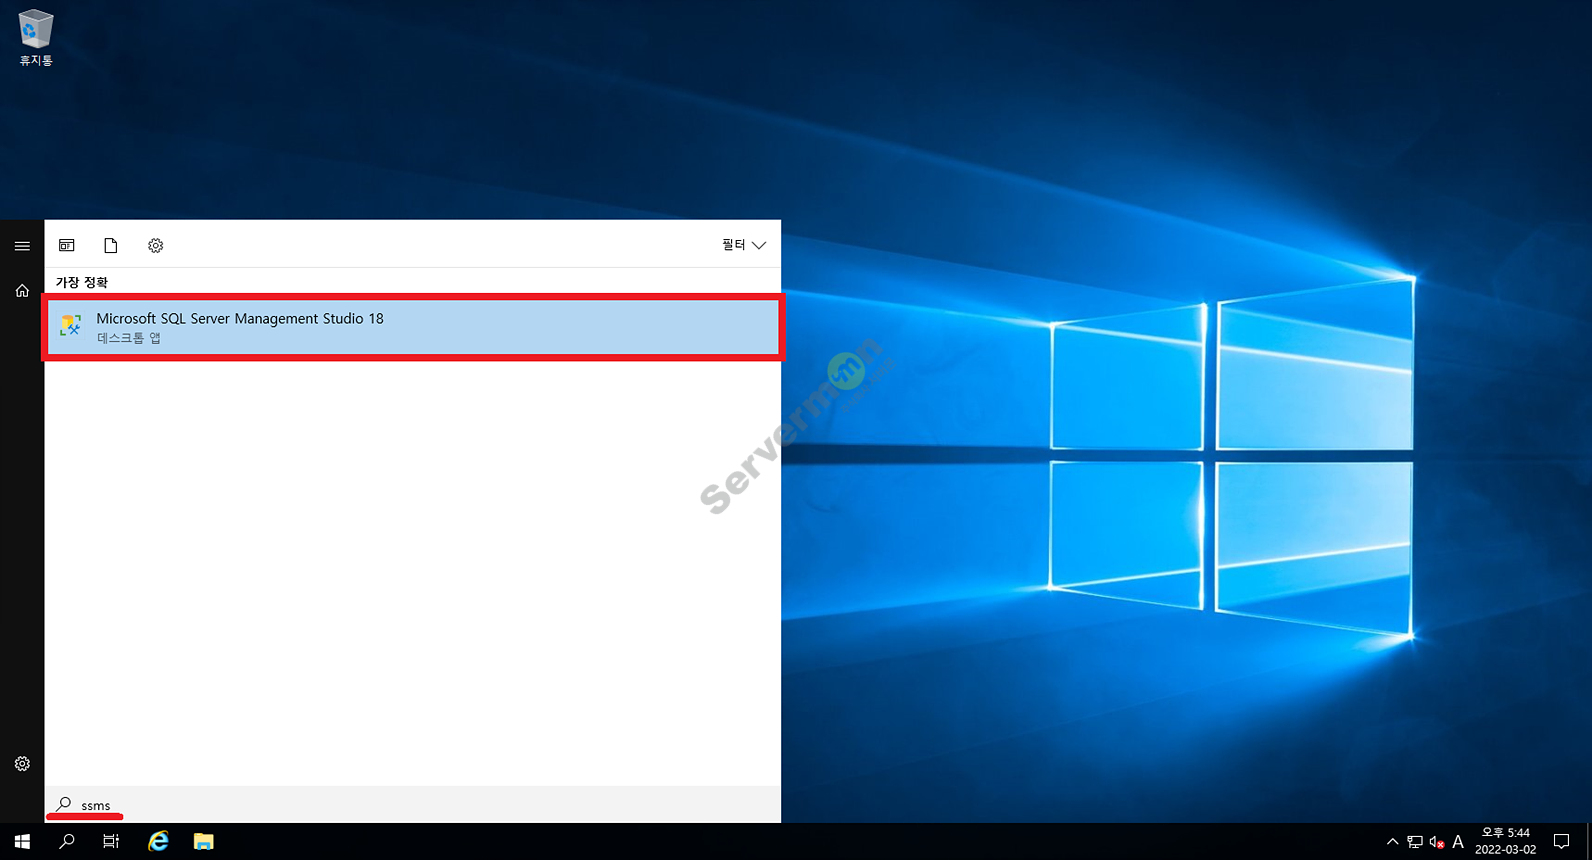The height and width of the screenshot is (860, 1592).
Task: Filter results by documents icon
Action: [111, 245]
